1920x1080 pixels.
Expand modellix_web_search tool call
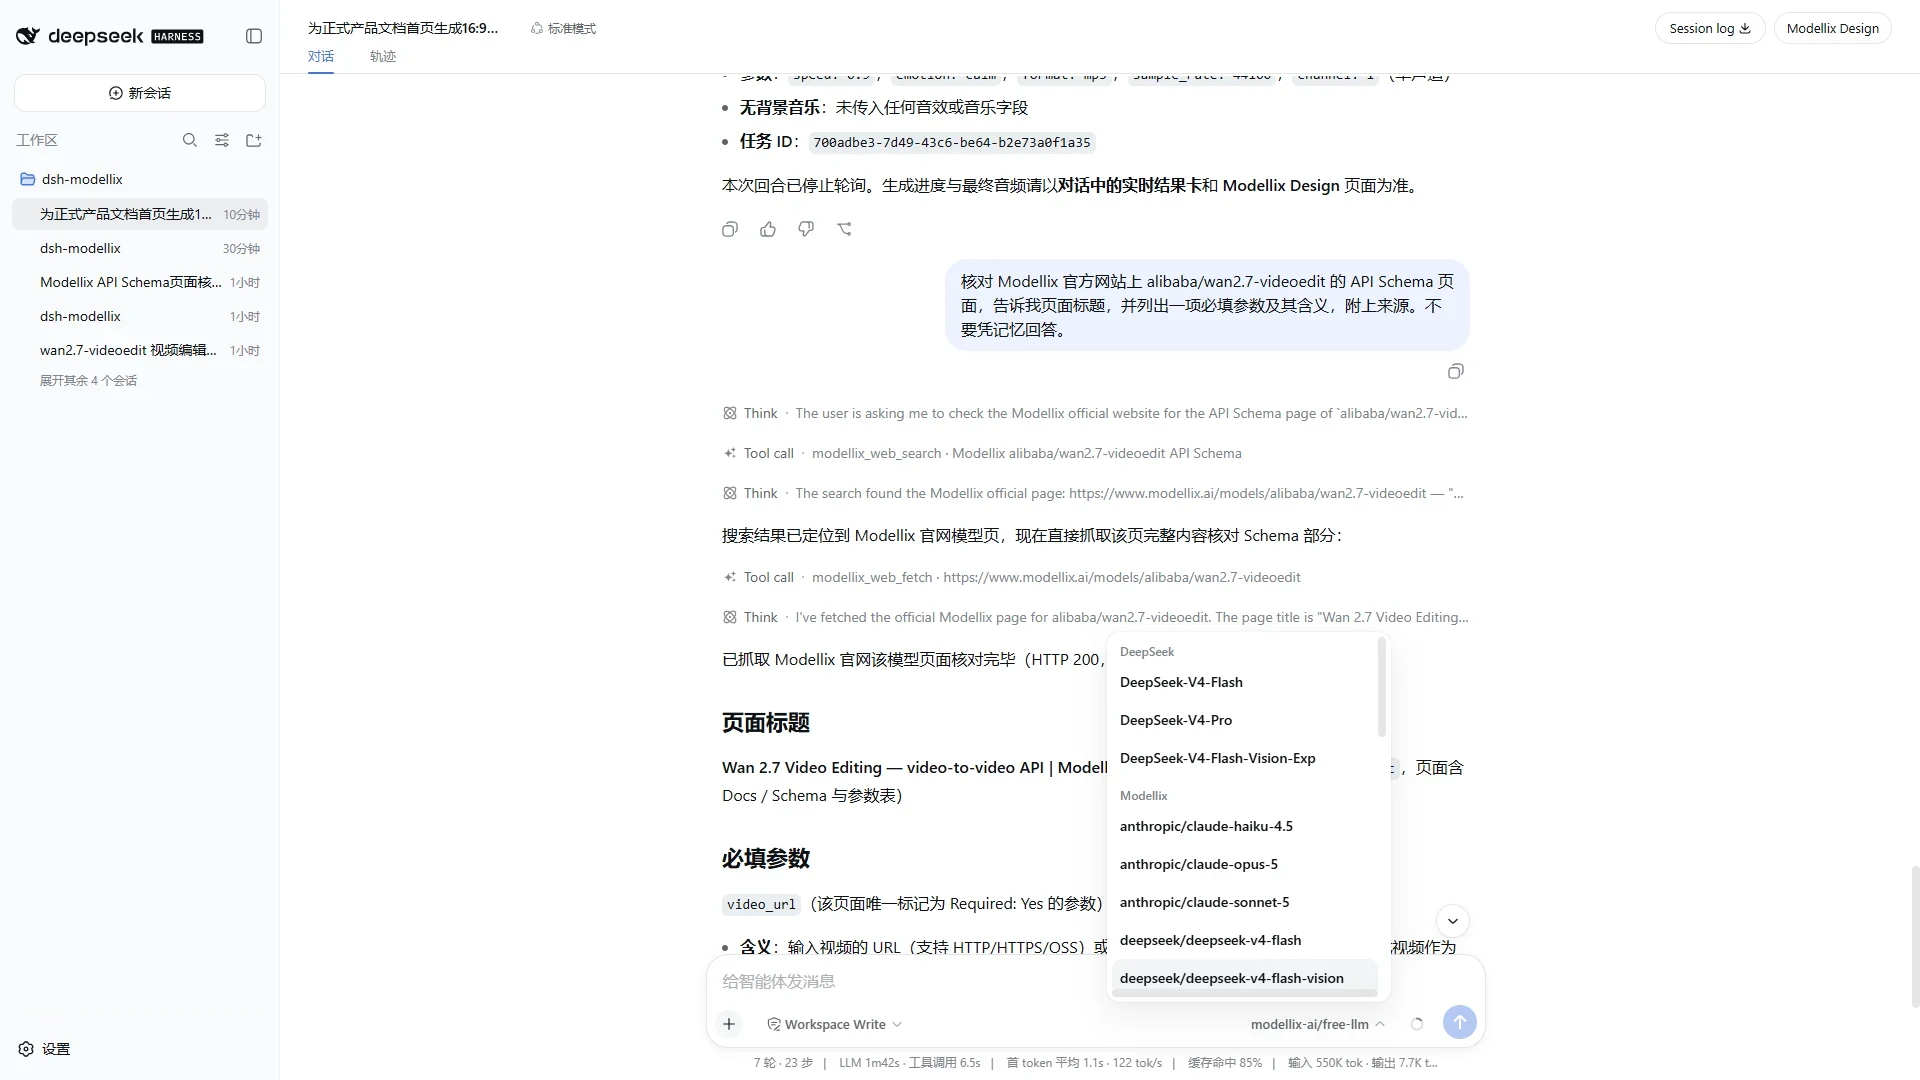tap(982, 453)
